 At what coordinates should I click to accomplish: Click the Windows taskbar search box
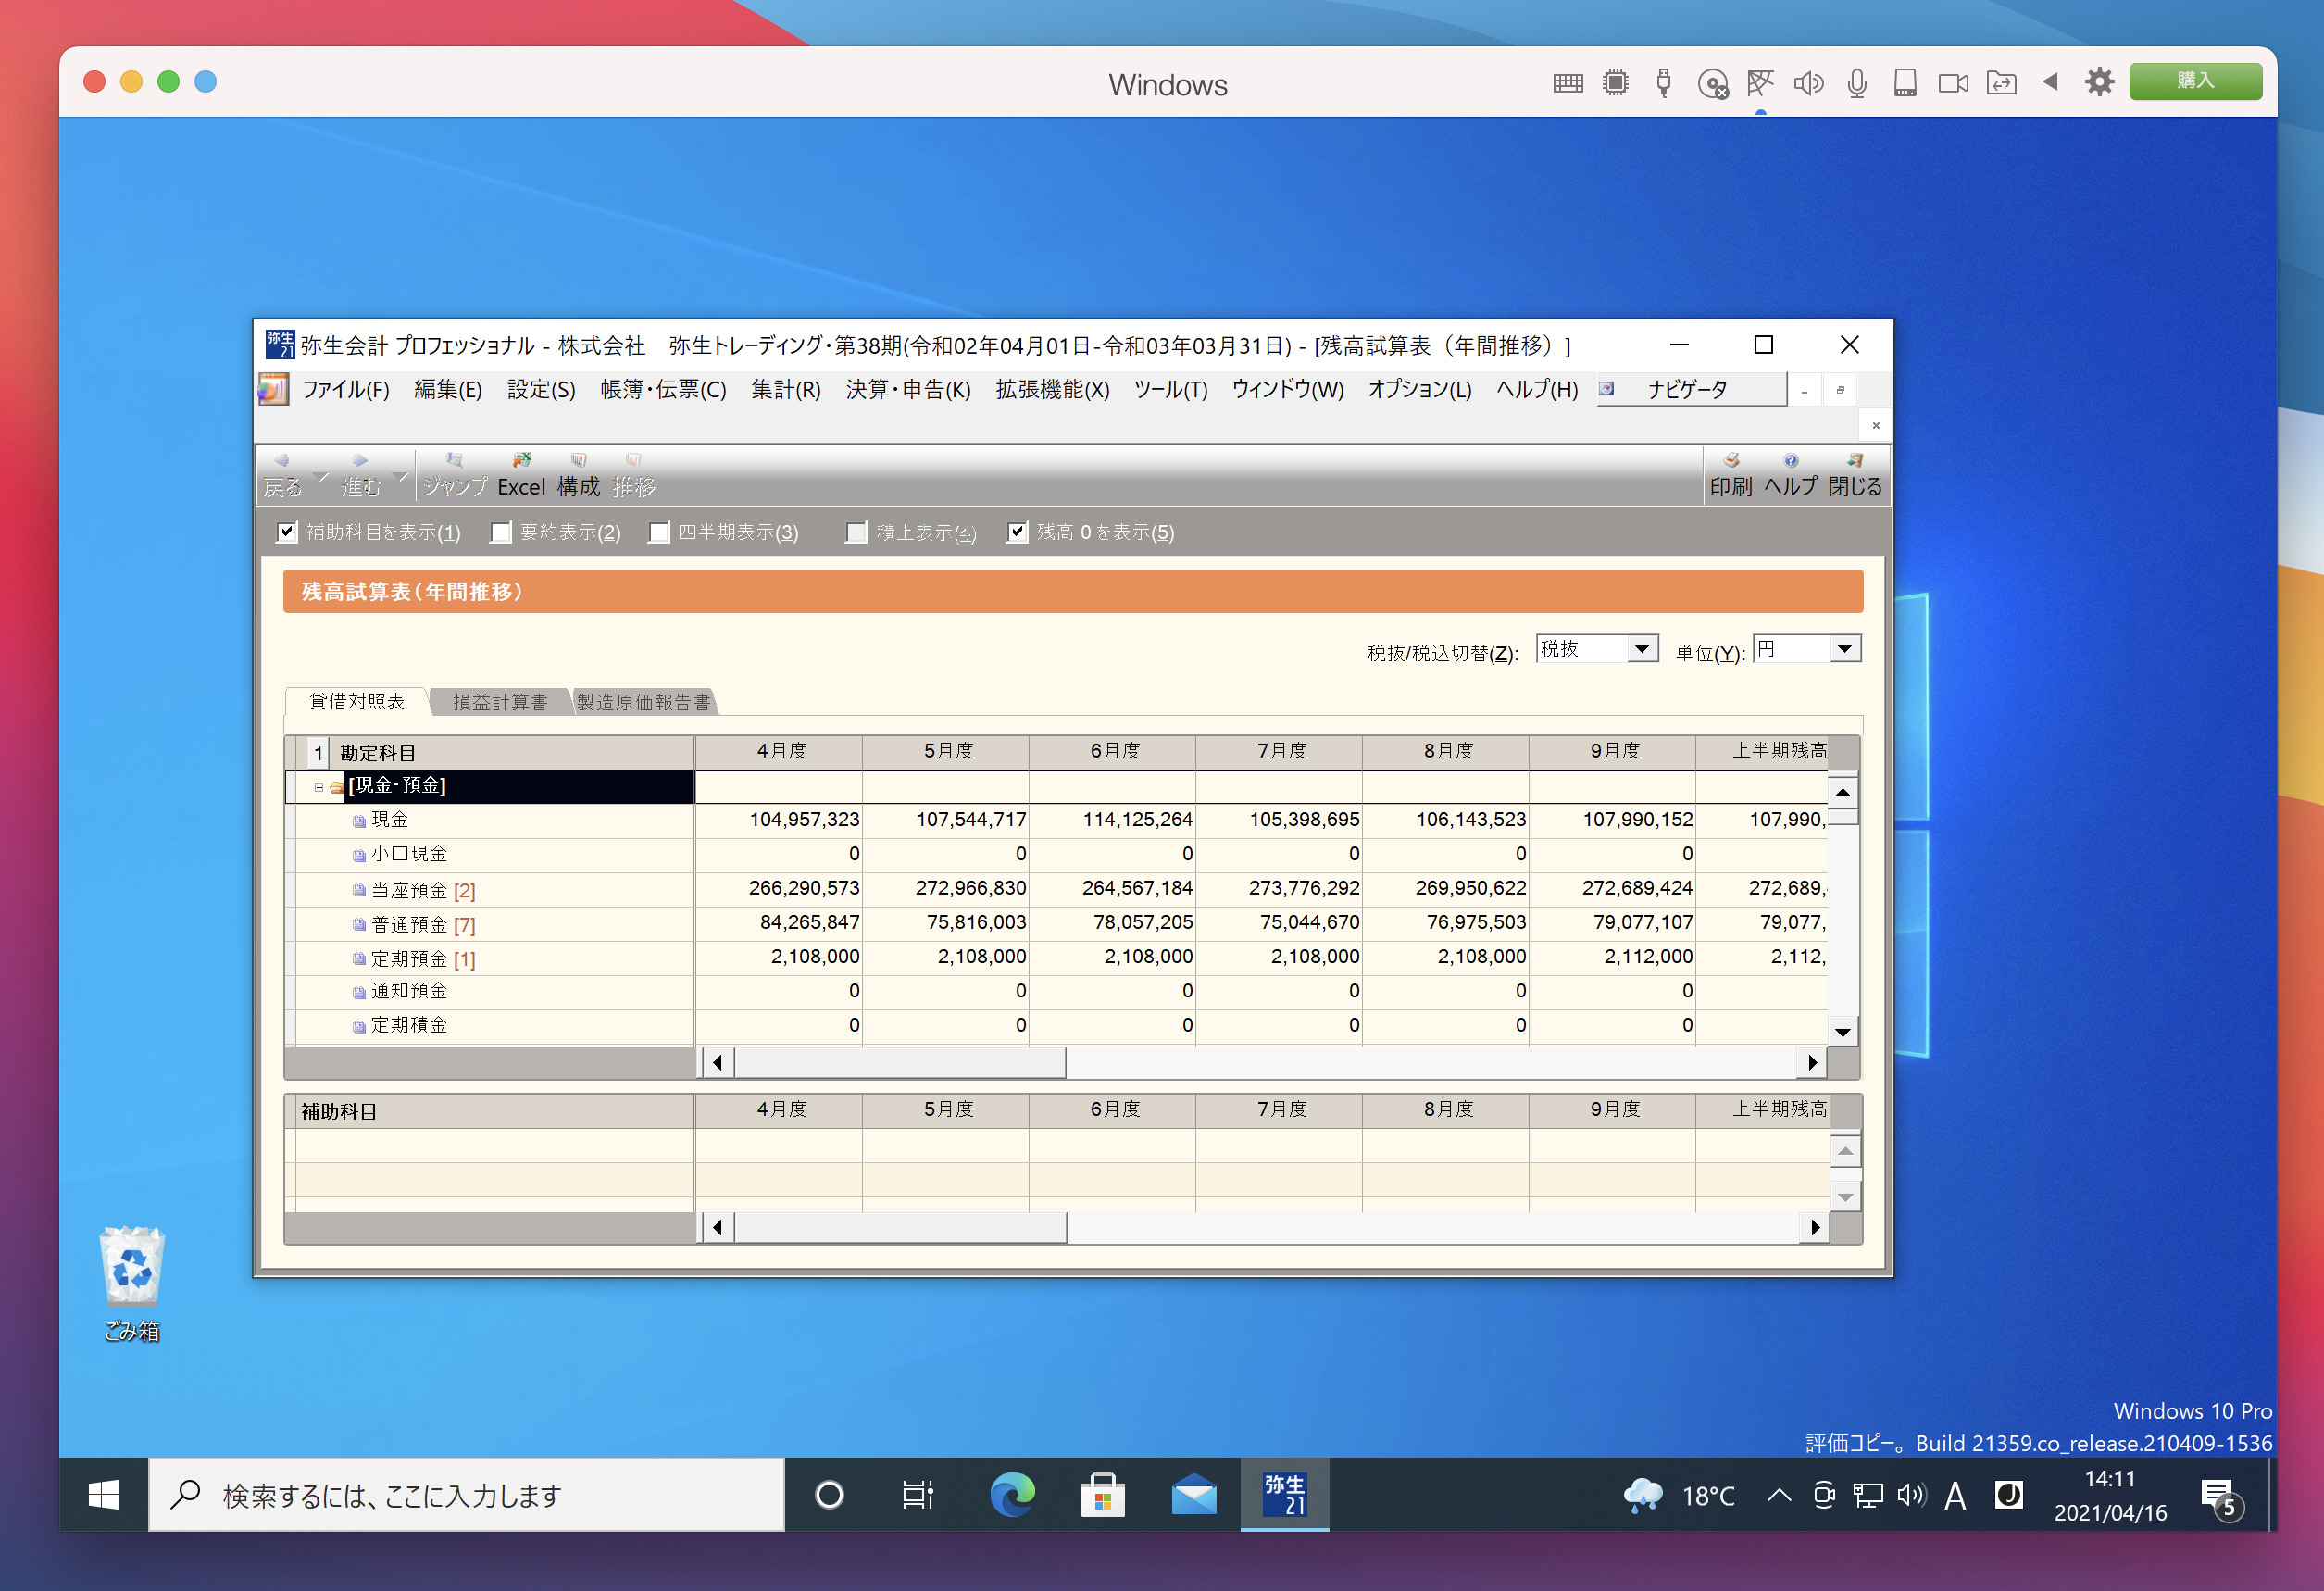467,1495
